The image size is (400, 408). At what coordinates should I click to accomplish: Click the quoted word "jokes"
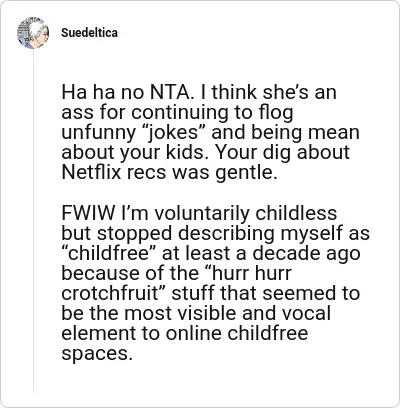coord(172,133)
